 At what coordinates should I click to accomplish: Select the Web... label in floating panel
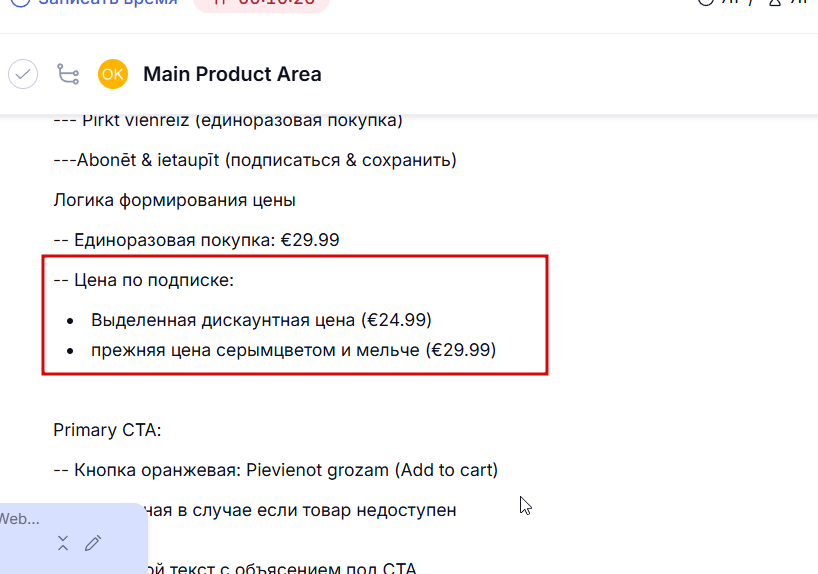19,519
